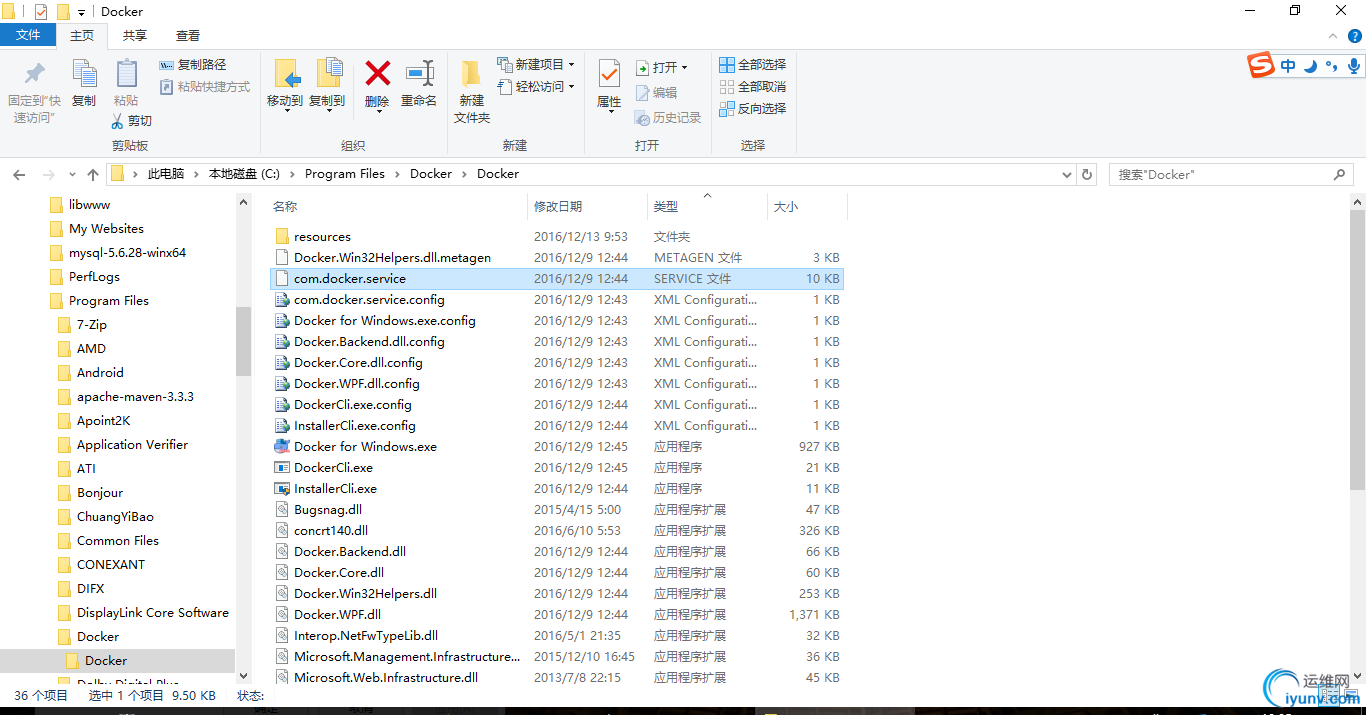Open the address bar history dropdown
The height and width of the screenshot is (715, 1366).
click(x=1067, y=174)
